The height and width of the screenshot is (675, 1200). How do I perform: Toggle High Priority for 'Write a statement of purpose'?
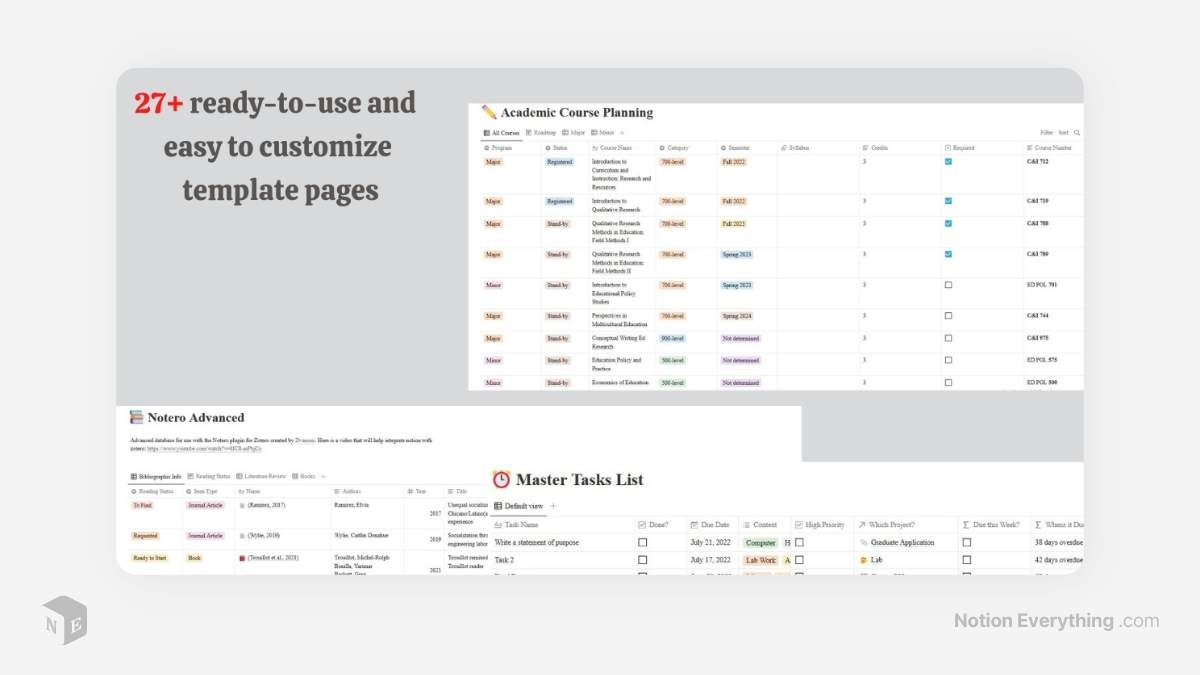[x=799, y=542]
